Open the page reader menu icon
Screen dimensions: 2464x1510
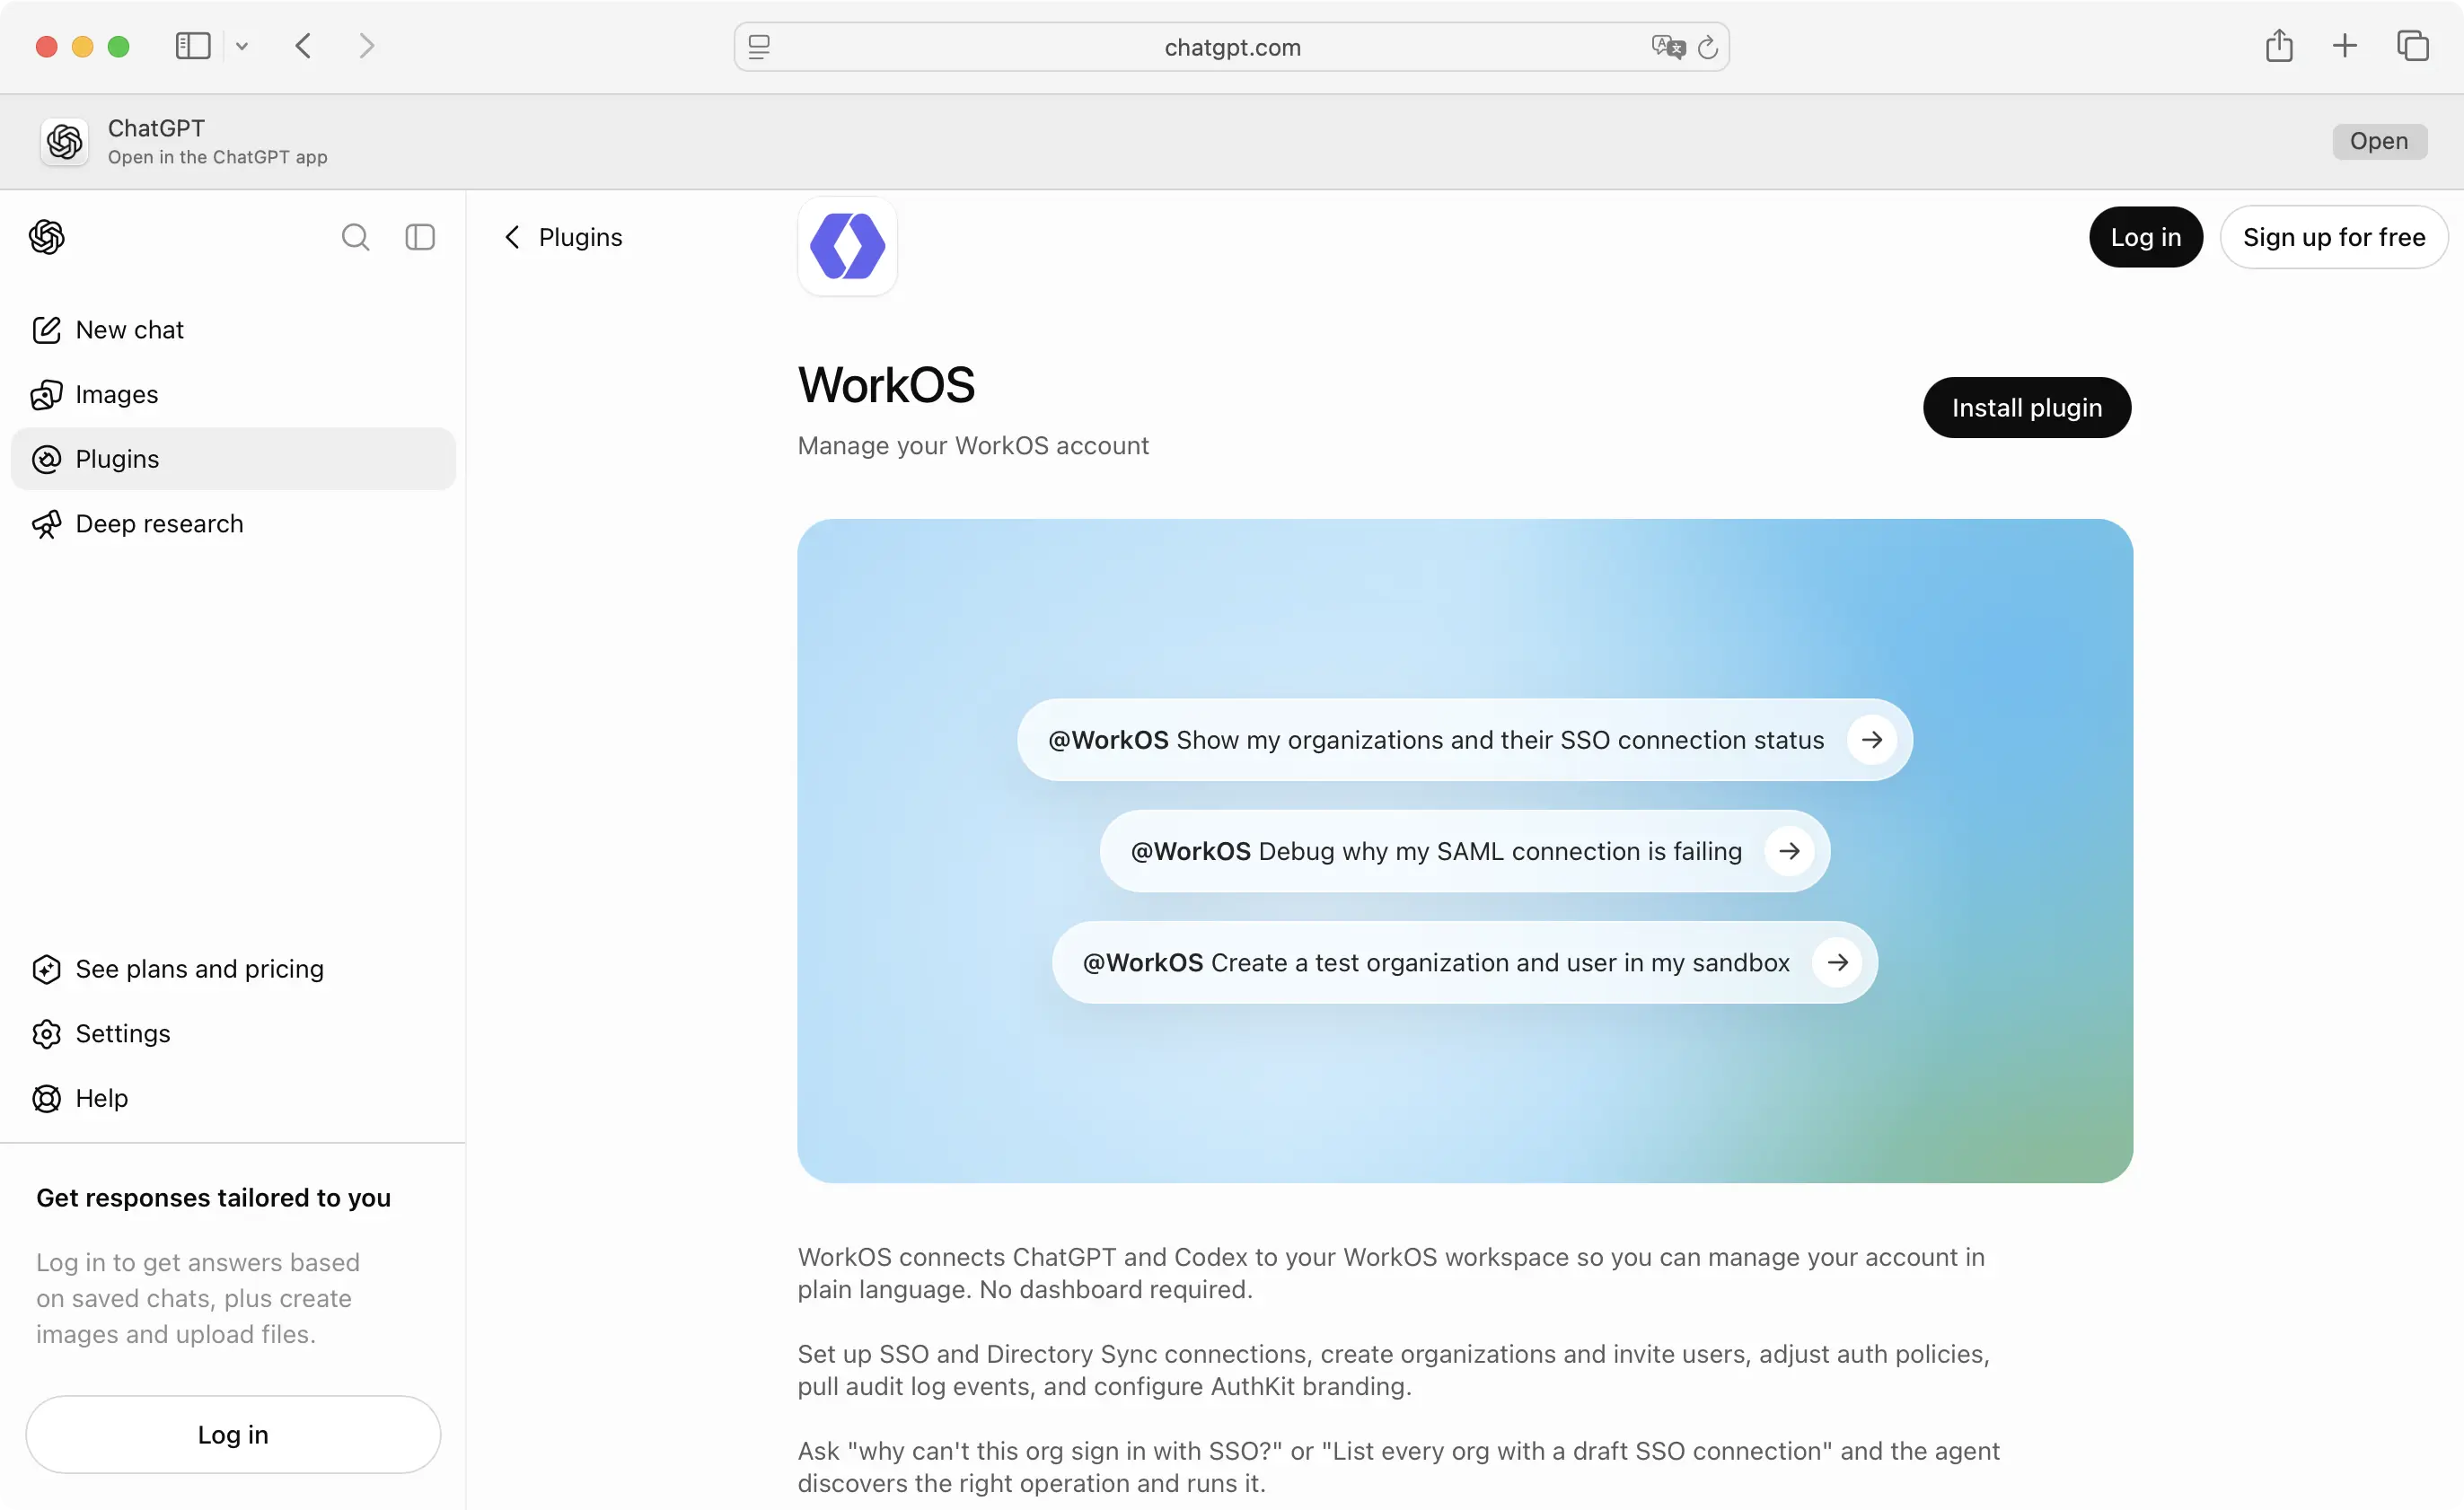coord(759,47)
